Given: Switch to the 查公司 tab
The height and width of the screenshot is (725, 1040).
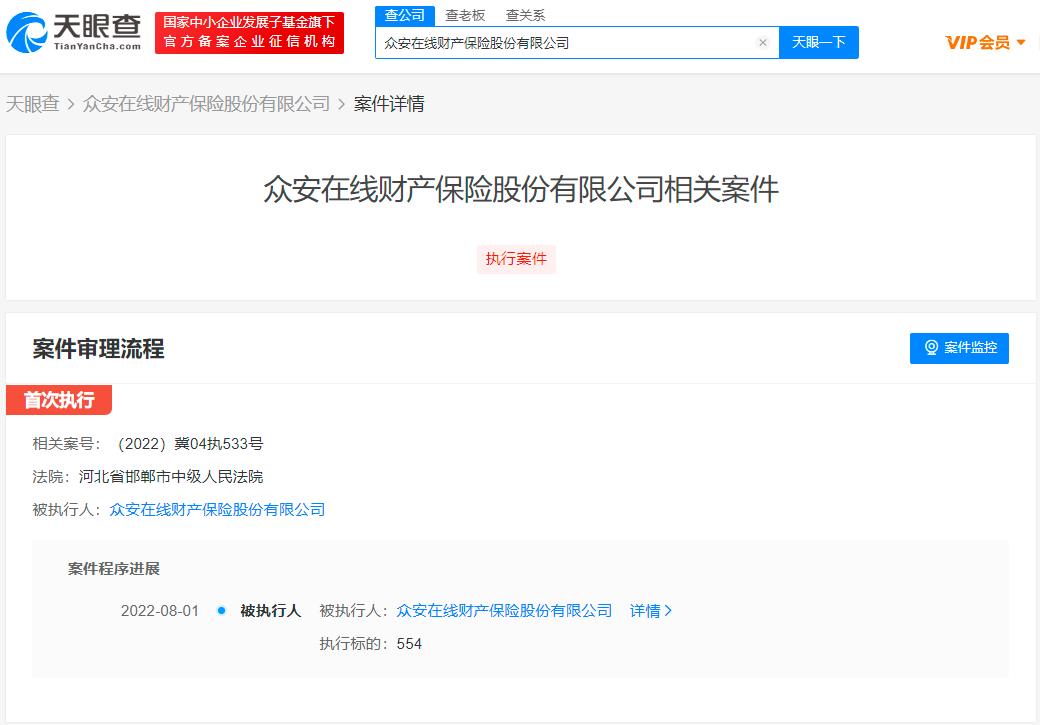Looking at the screenshot, I should click(405, 15).
